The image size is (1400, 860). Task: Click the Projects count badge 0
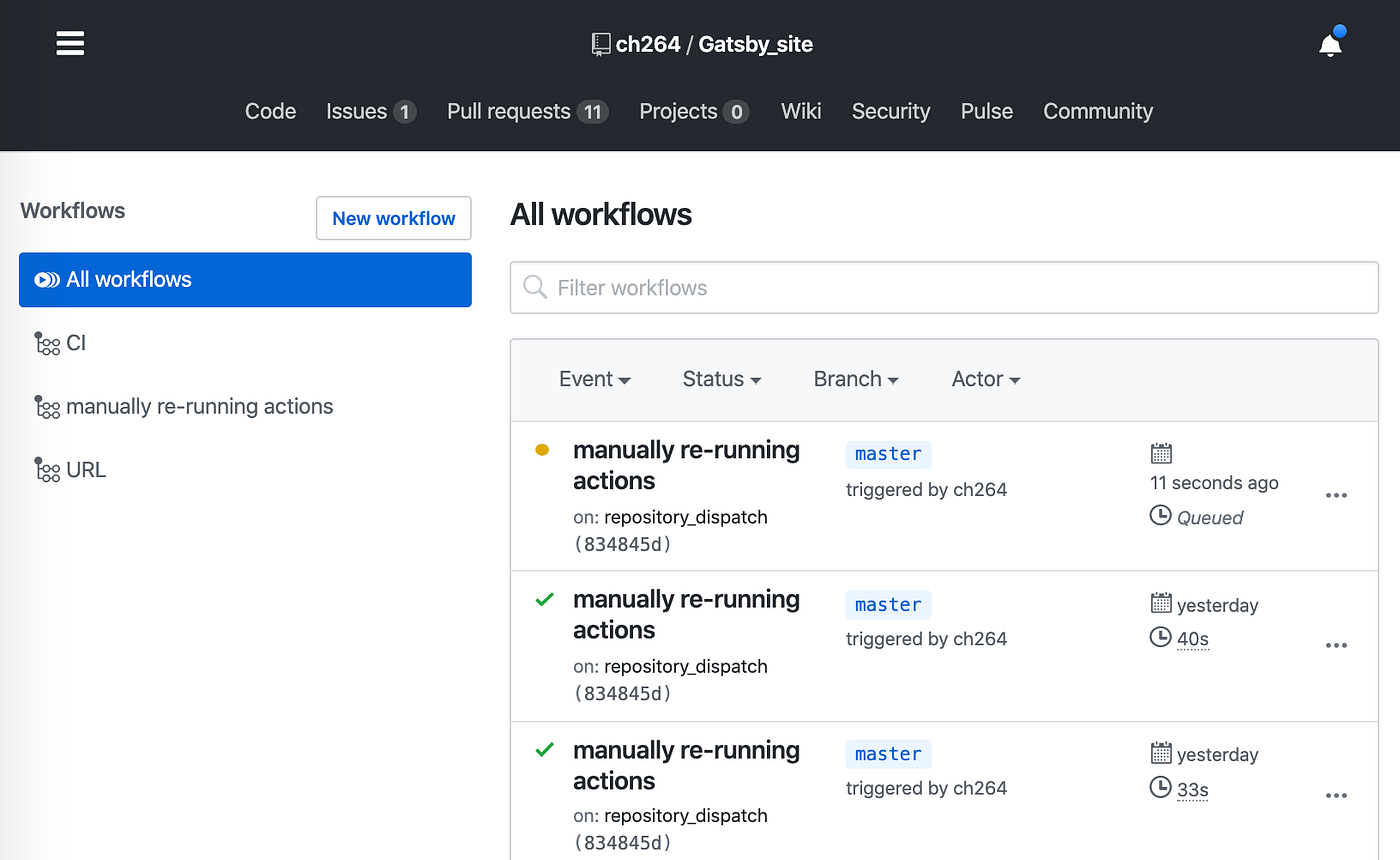pyautogui.click(x=736, y=112)
